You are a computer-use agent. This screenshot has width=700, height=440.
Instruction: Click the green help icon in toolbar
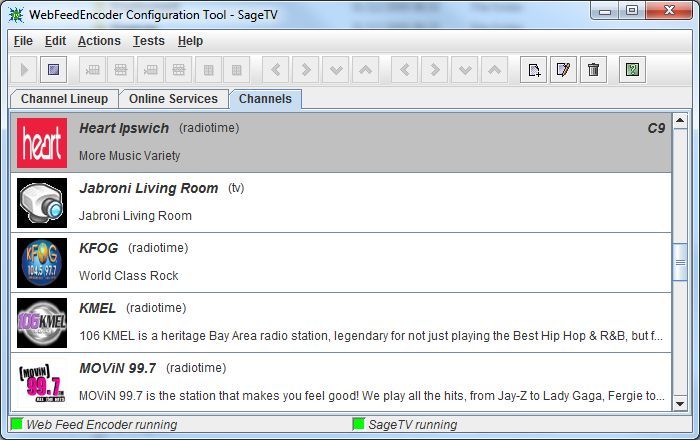(x=632, y=70)
